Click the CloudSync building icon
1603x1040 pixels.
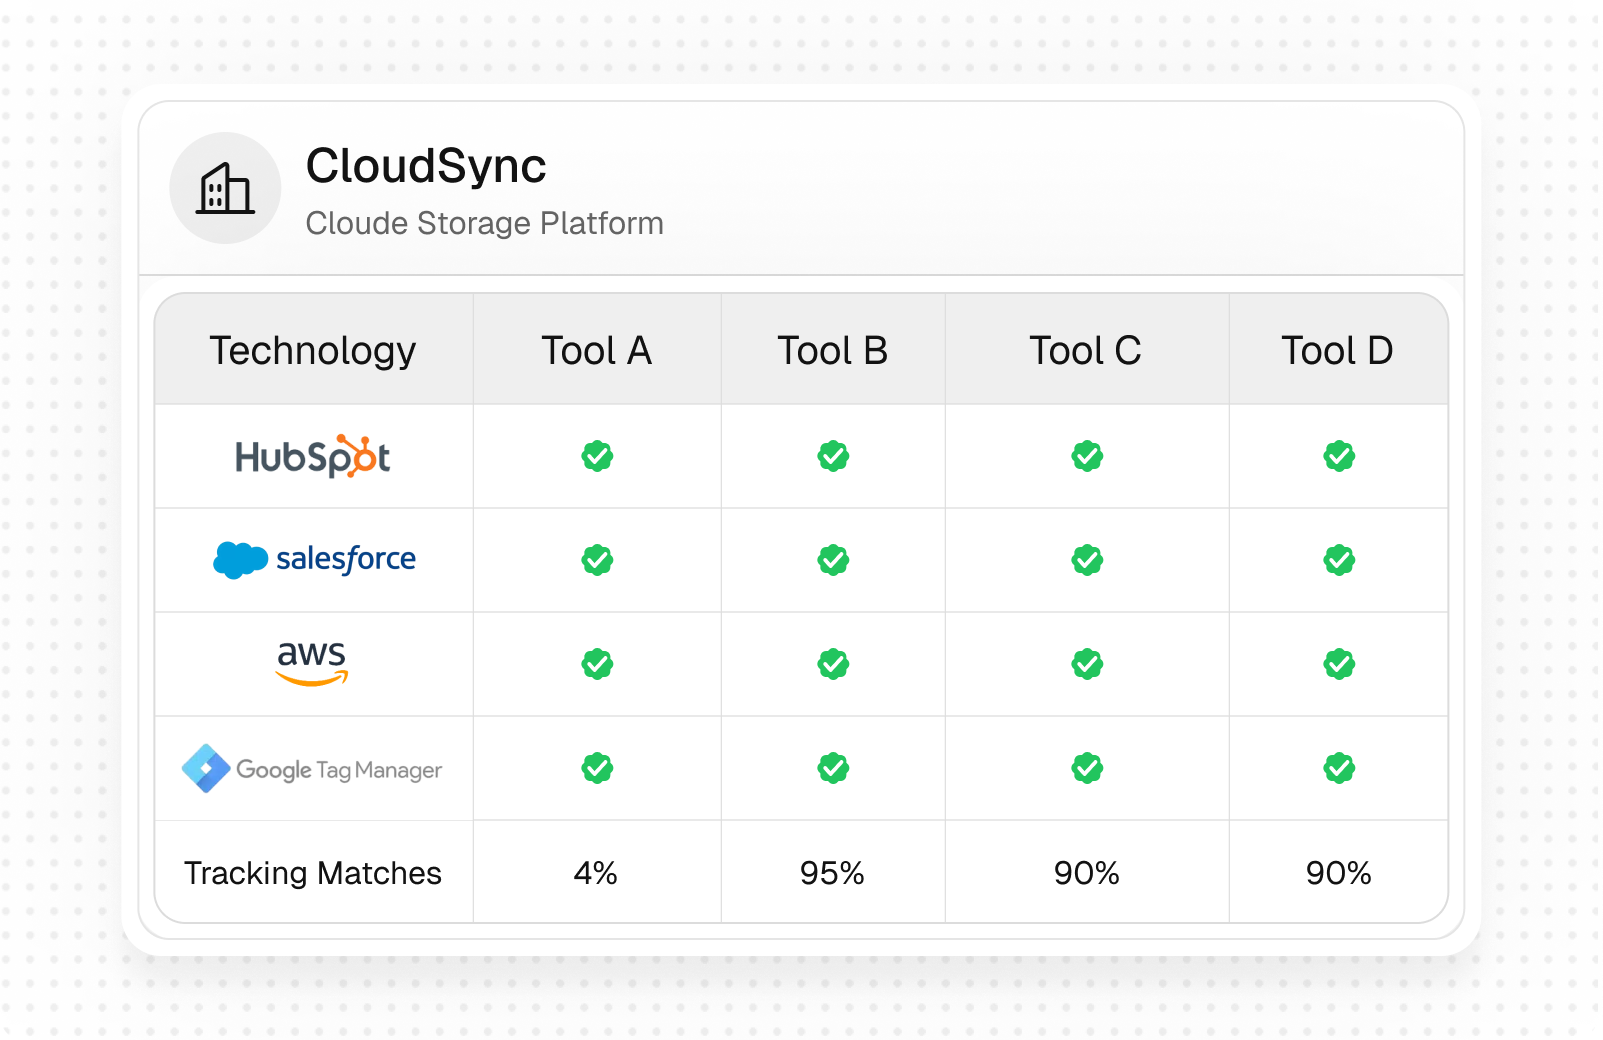225,188
